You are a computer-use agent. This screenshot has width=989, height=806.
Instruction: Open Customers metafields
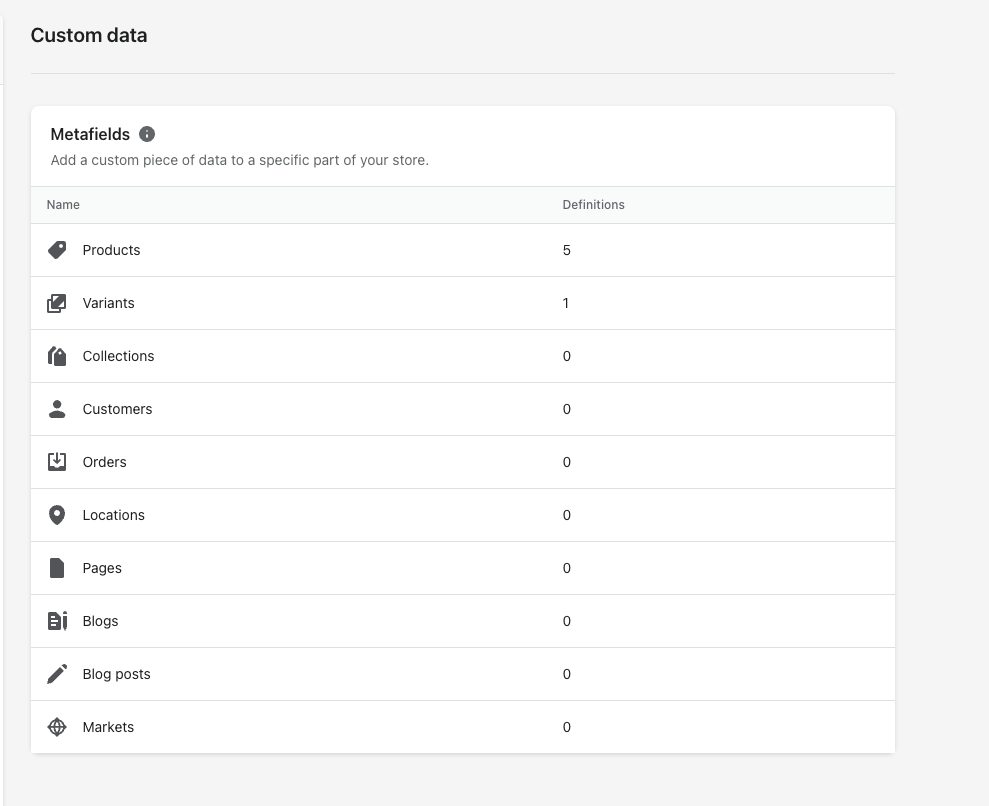click(117, 409)
